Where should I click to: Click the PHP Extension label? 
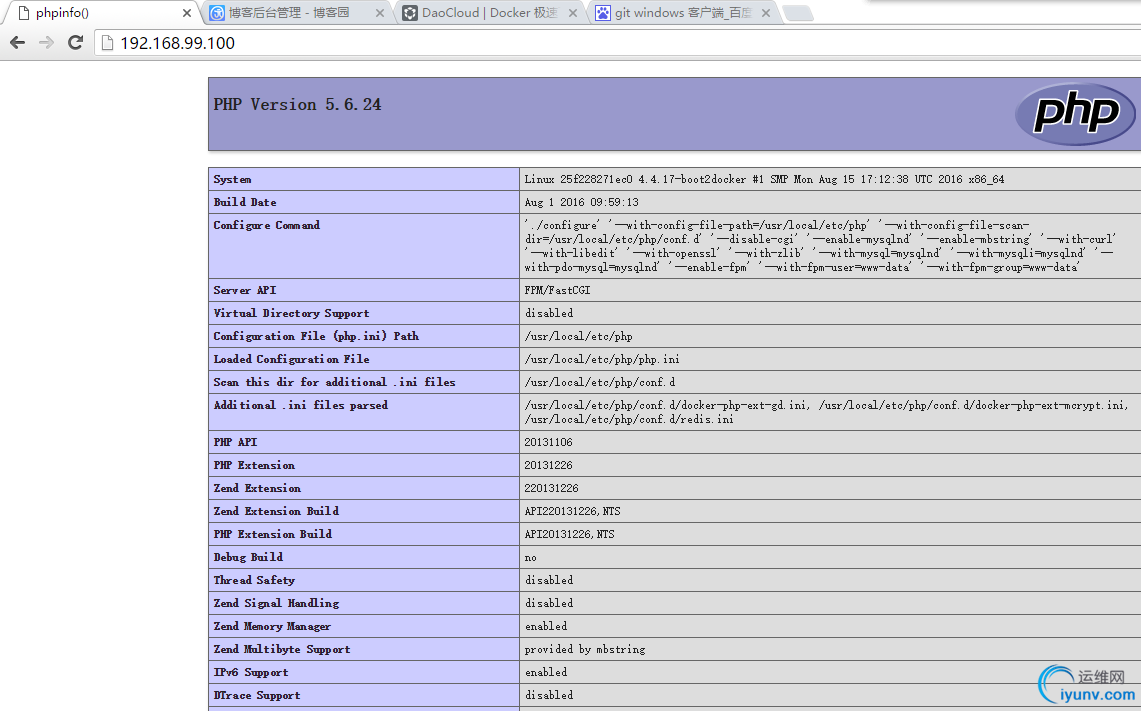point(254,465)
